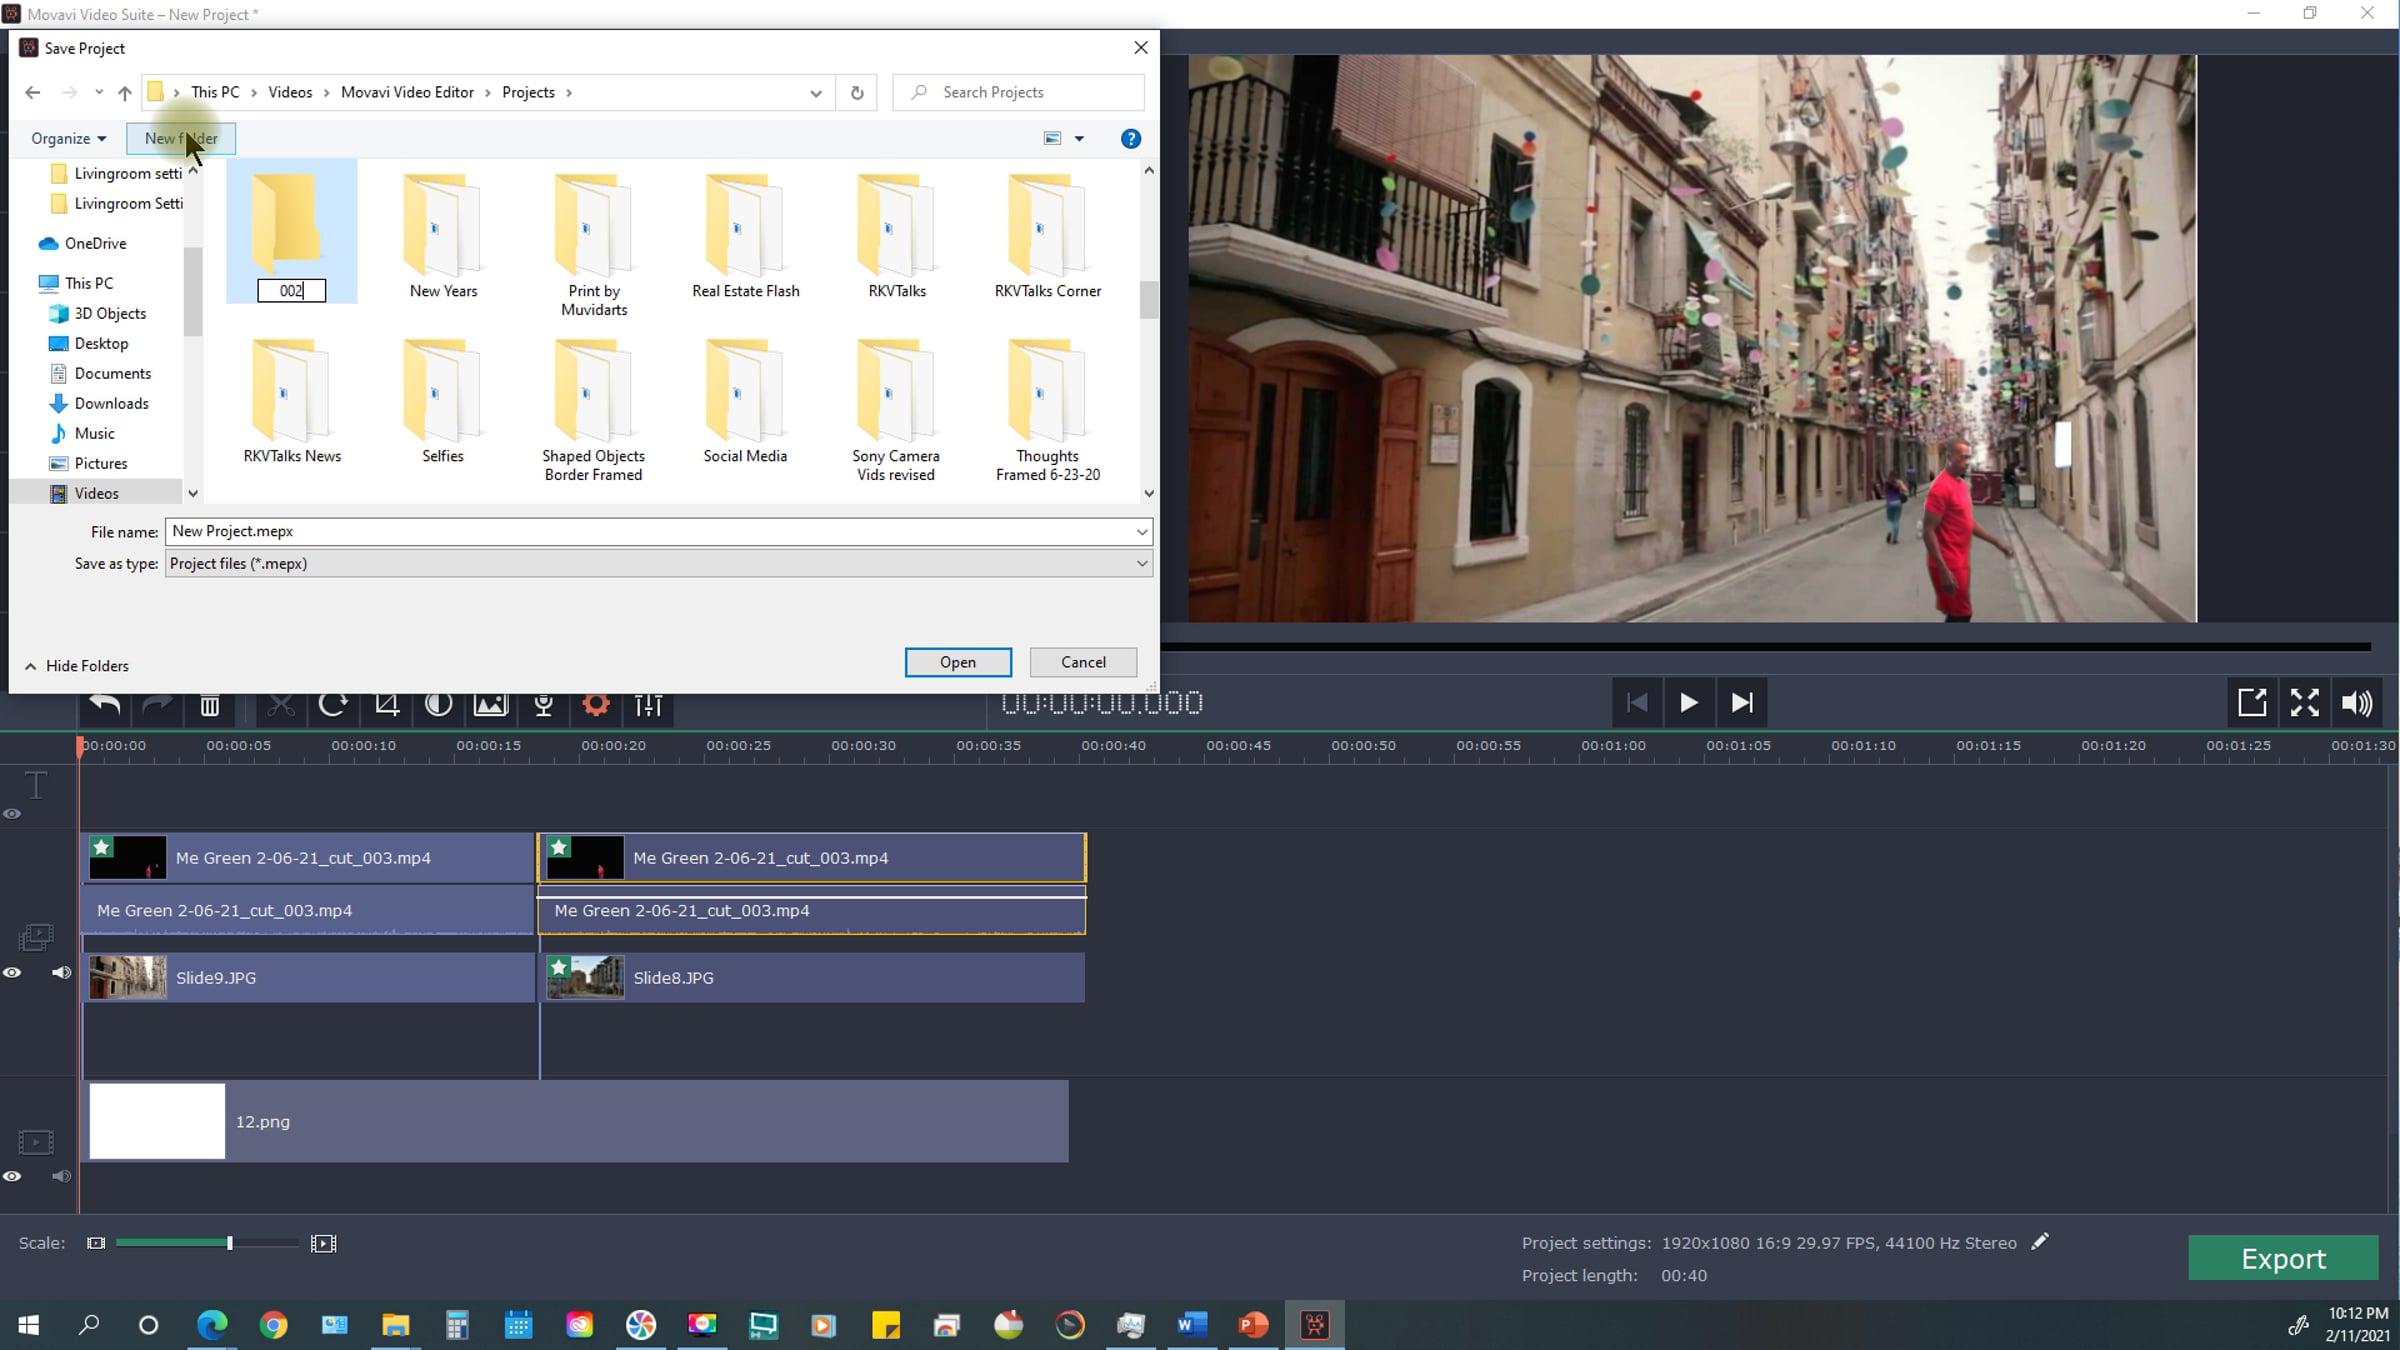This screenshot has width=2400, height=1350.
Task: Open clip properties gear icon
Action: (x=596, y=705)
